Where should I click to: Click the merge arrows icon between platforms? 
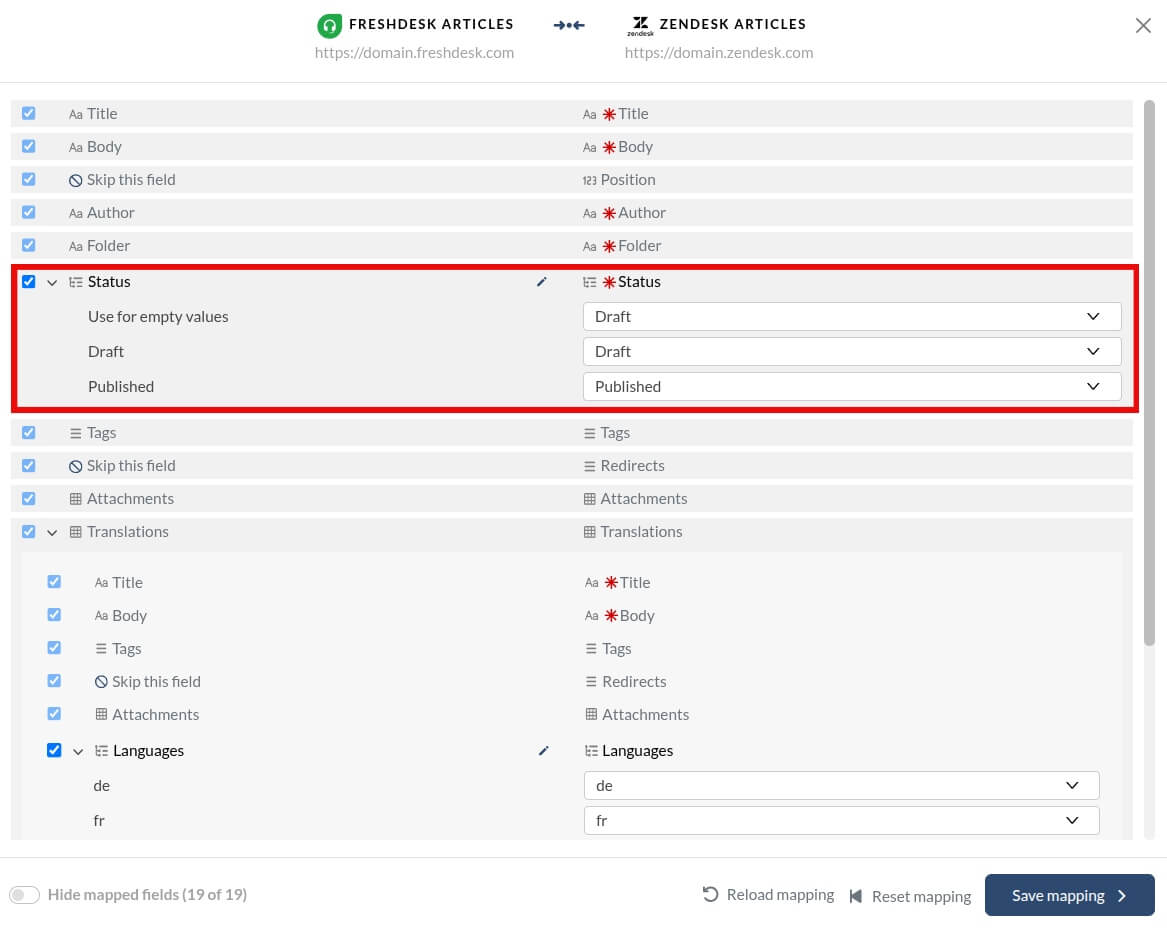(569, 25)
